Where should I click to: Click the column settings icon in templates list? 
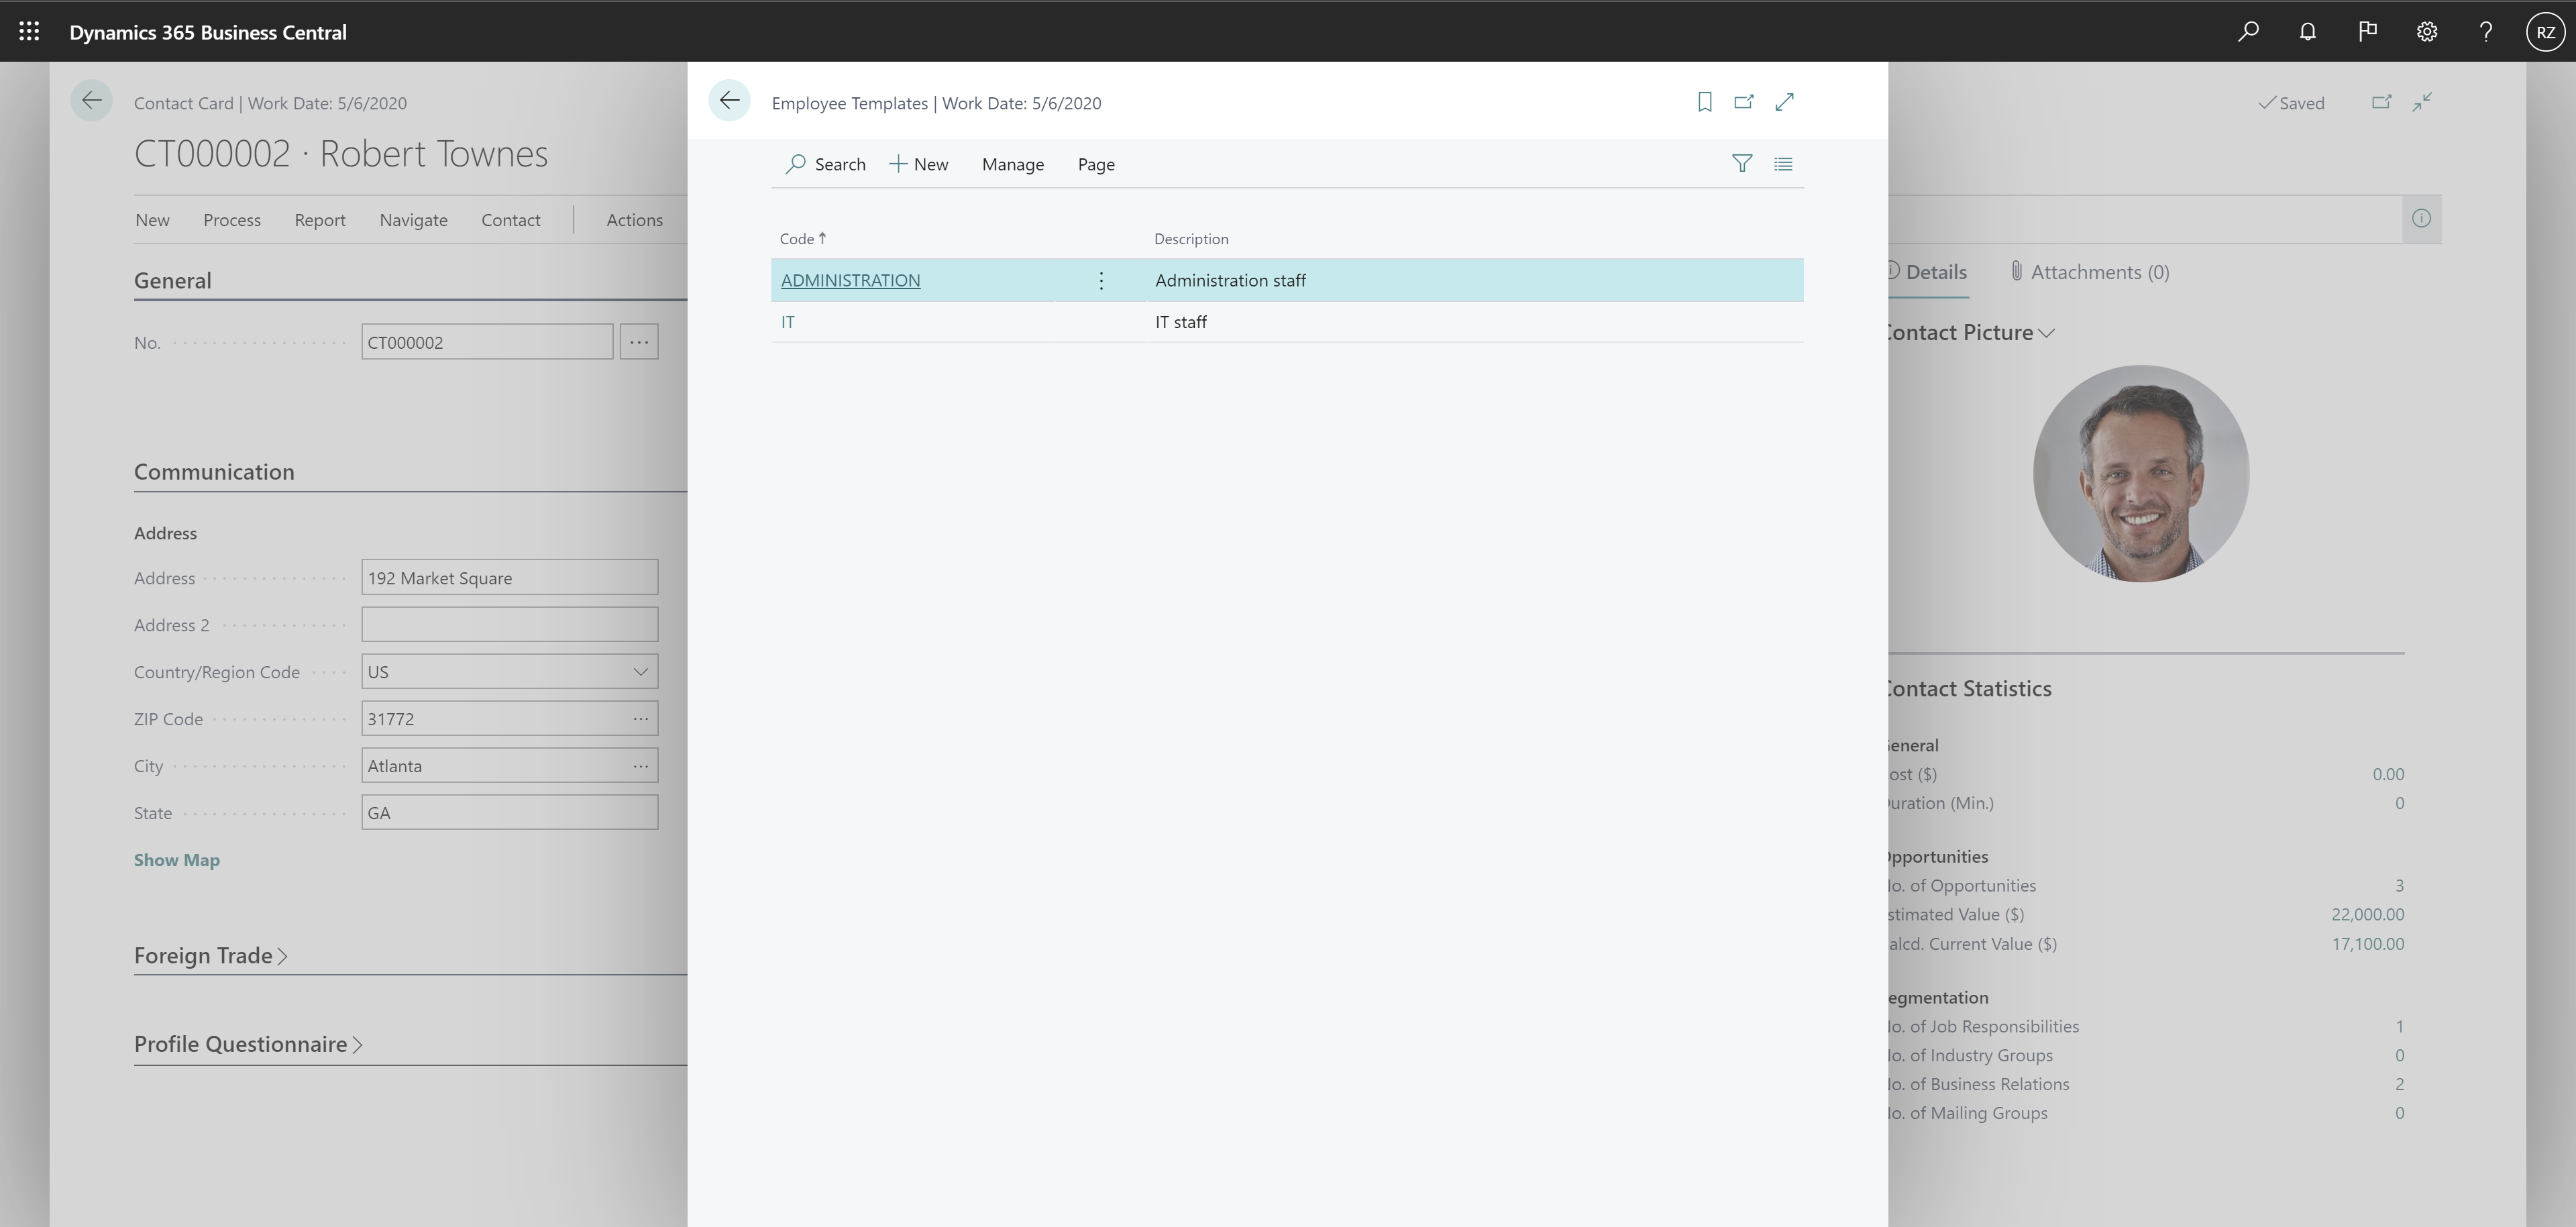[x=1782, y=162]
